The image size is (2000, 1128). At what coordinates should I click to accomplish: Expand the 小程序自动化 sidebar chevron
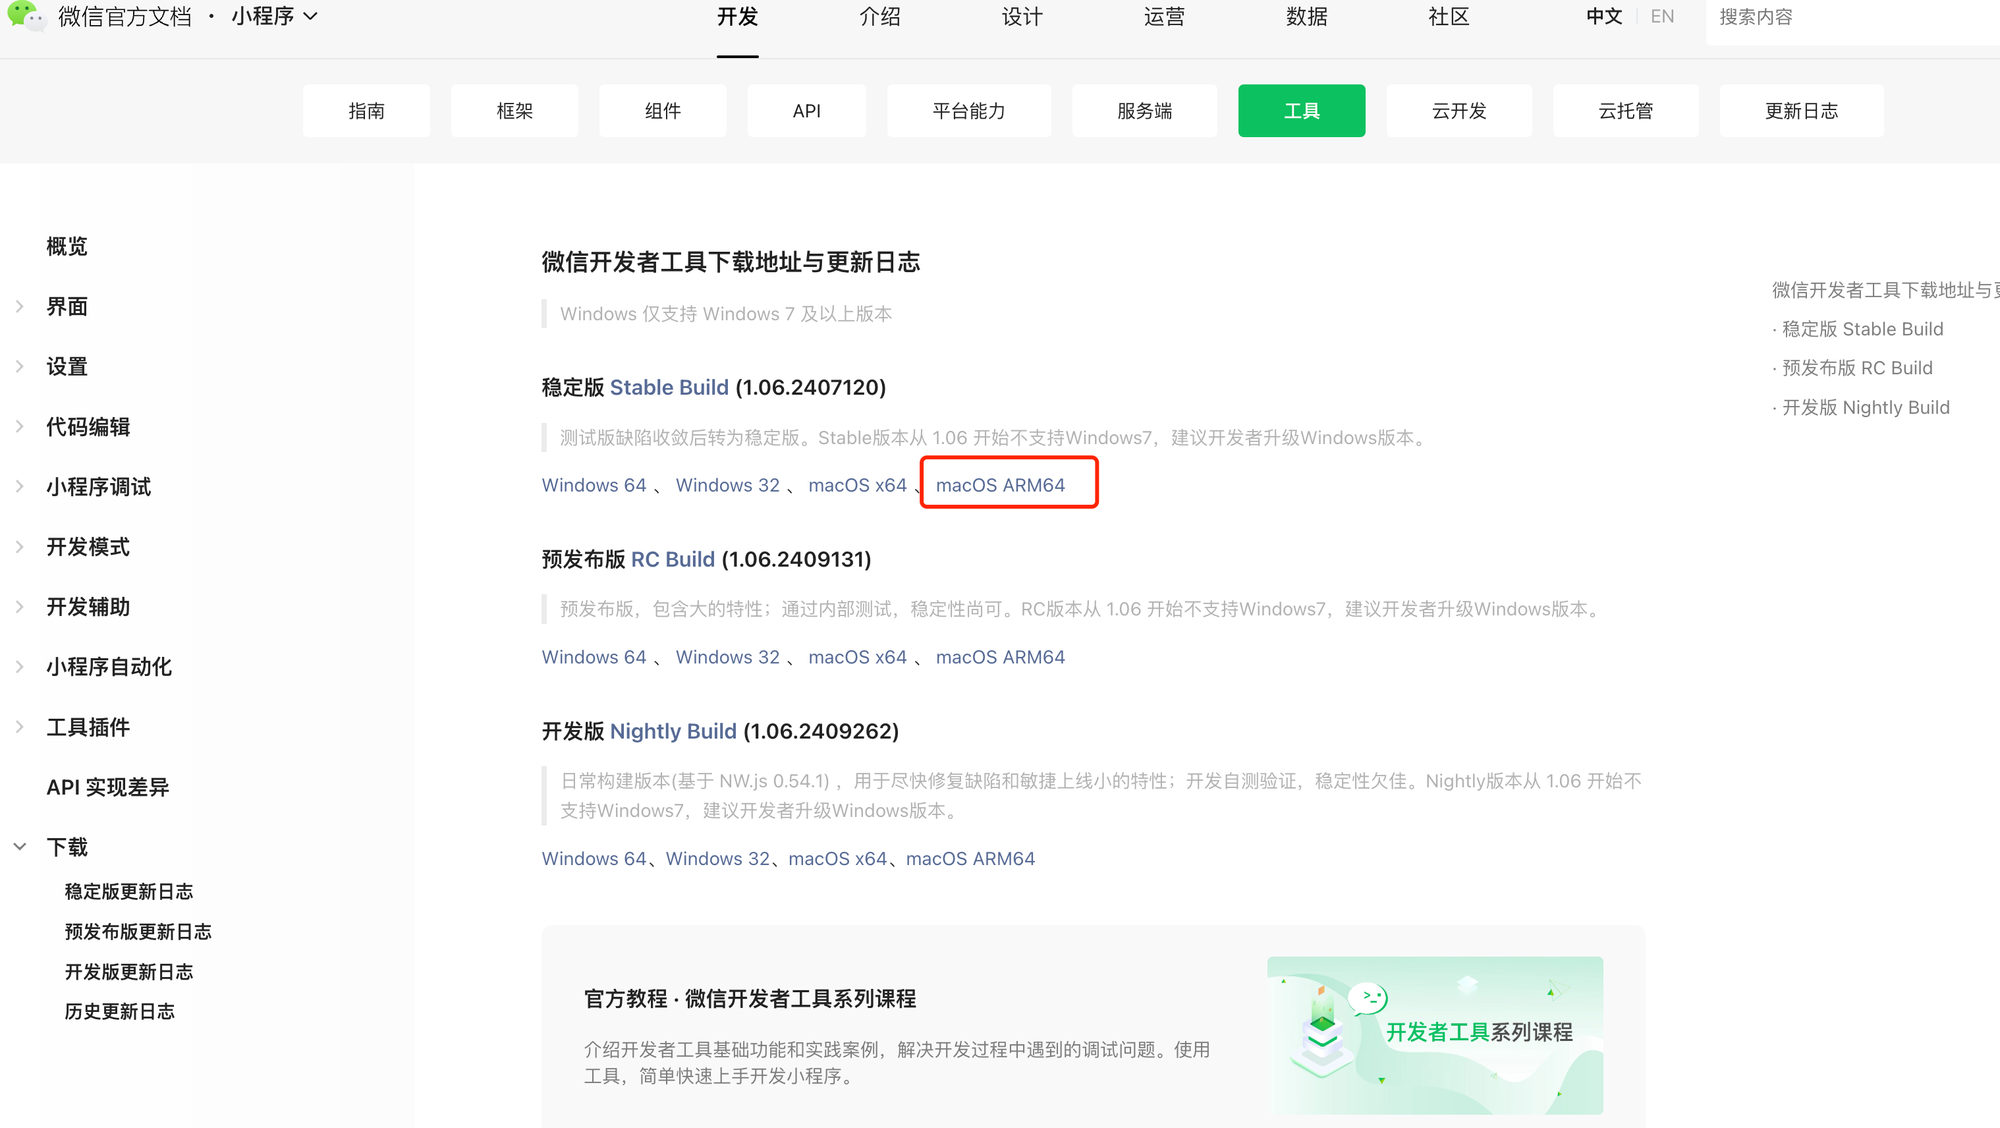point(19,667)
